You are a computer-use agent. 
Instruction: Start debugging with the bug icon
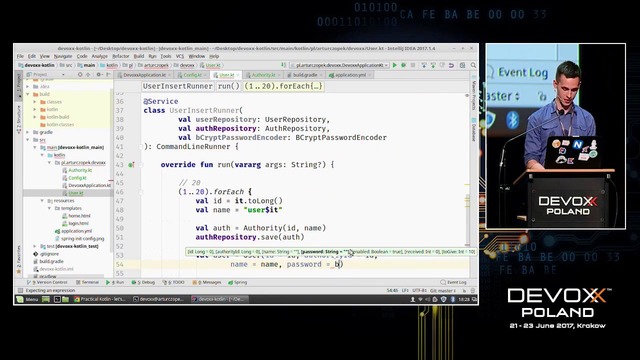[403, 65]
